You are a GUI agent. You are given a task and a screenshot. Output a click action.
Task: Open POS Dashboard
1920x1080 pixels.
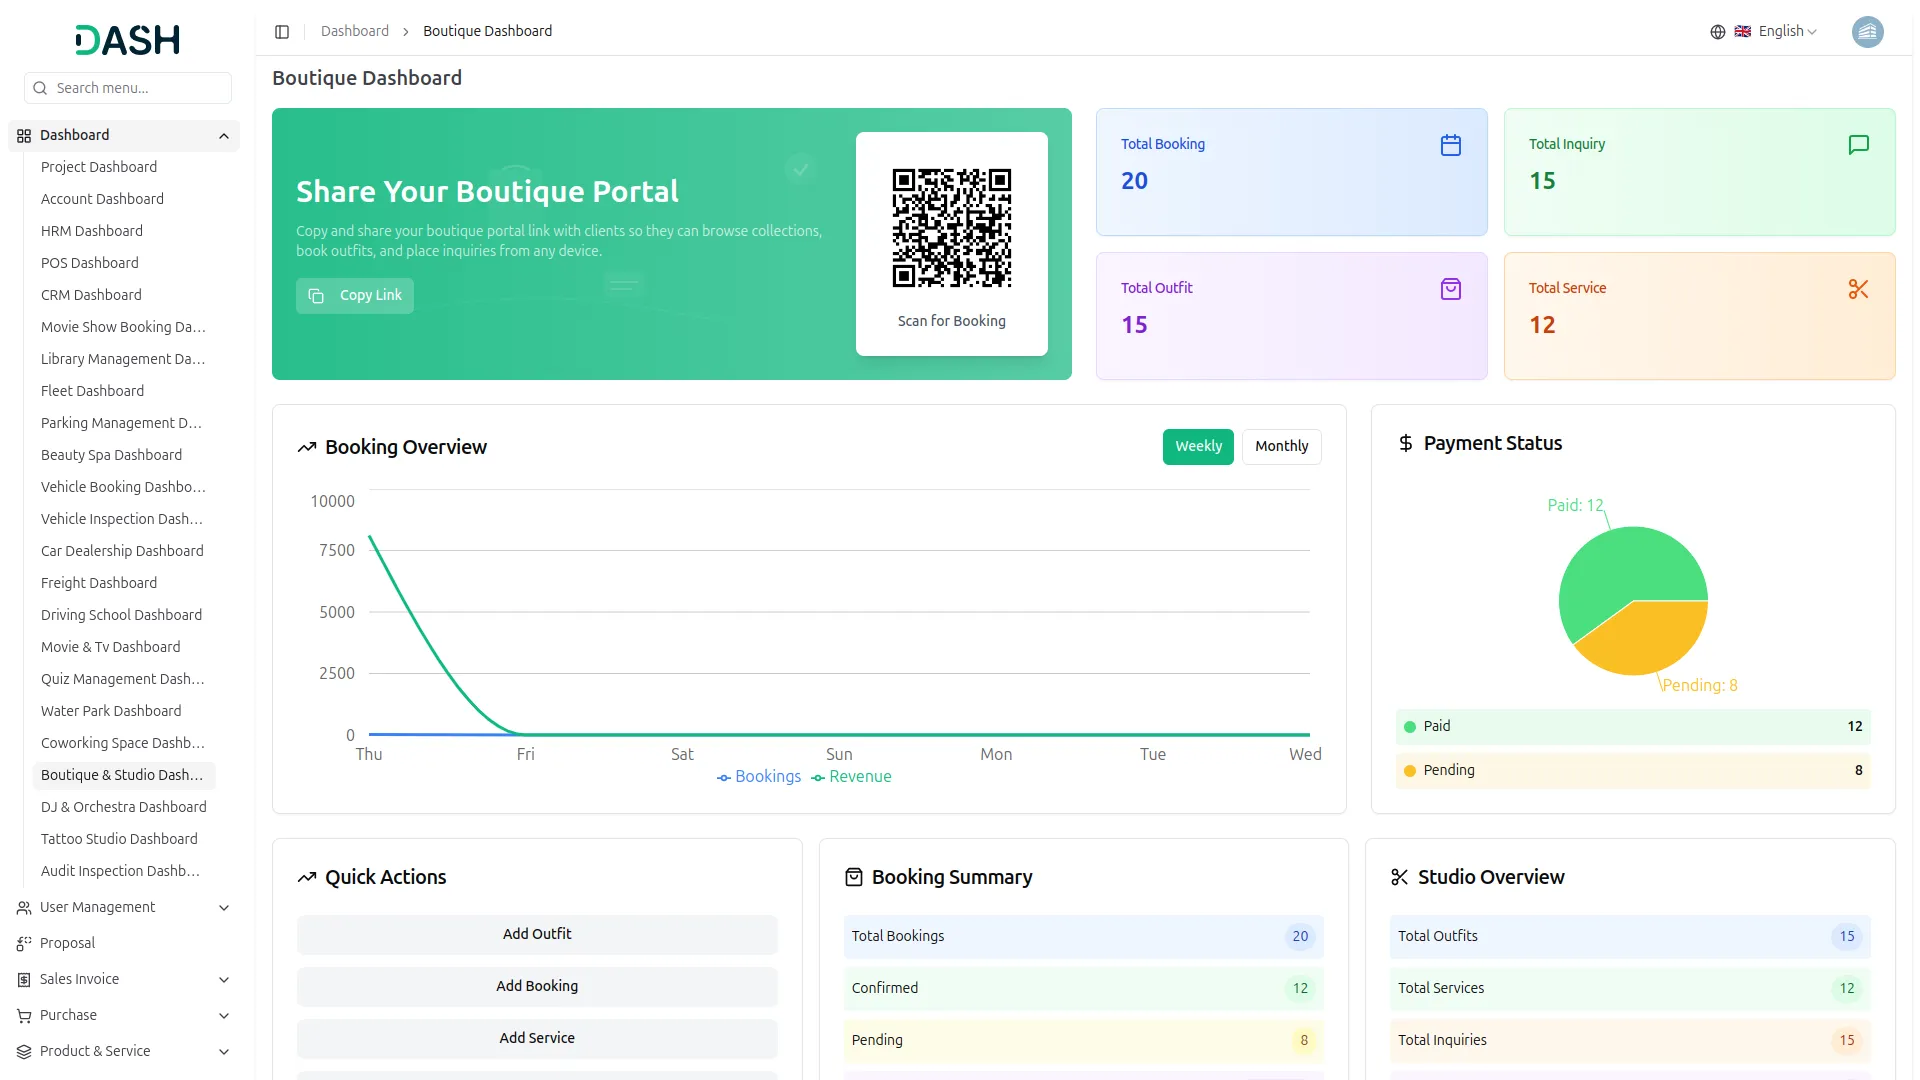pyautogui.click(x=90, y=263)
